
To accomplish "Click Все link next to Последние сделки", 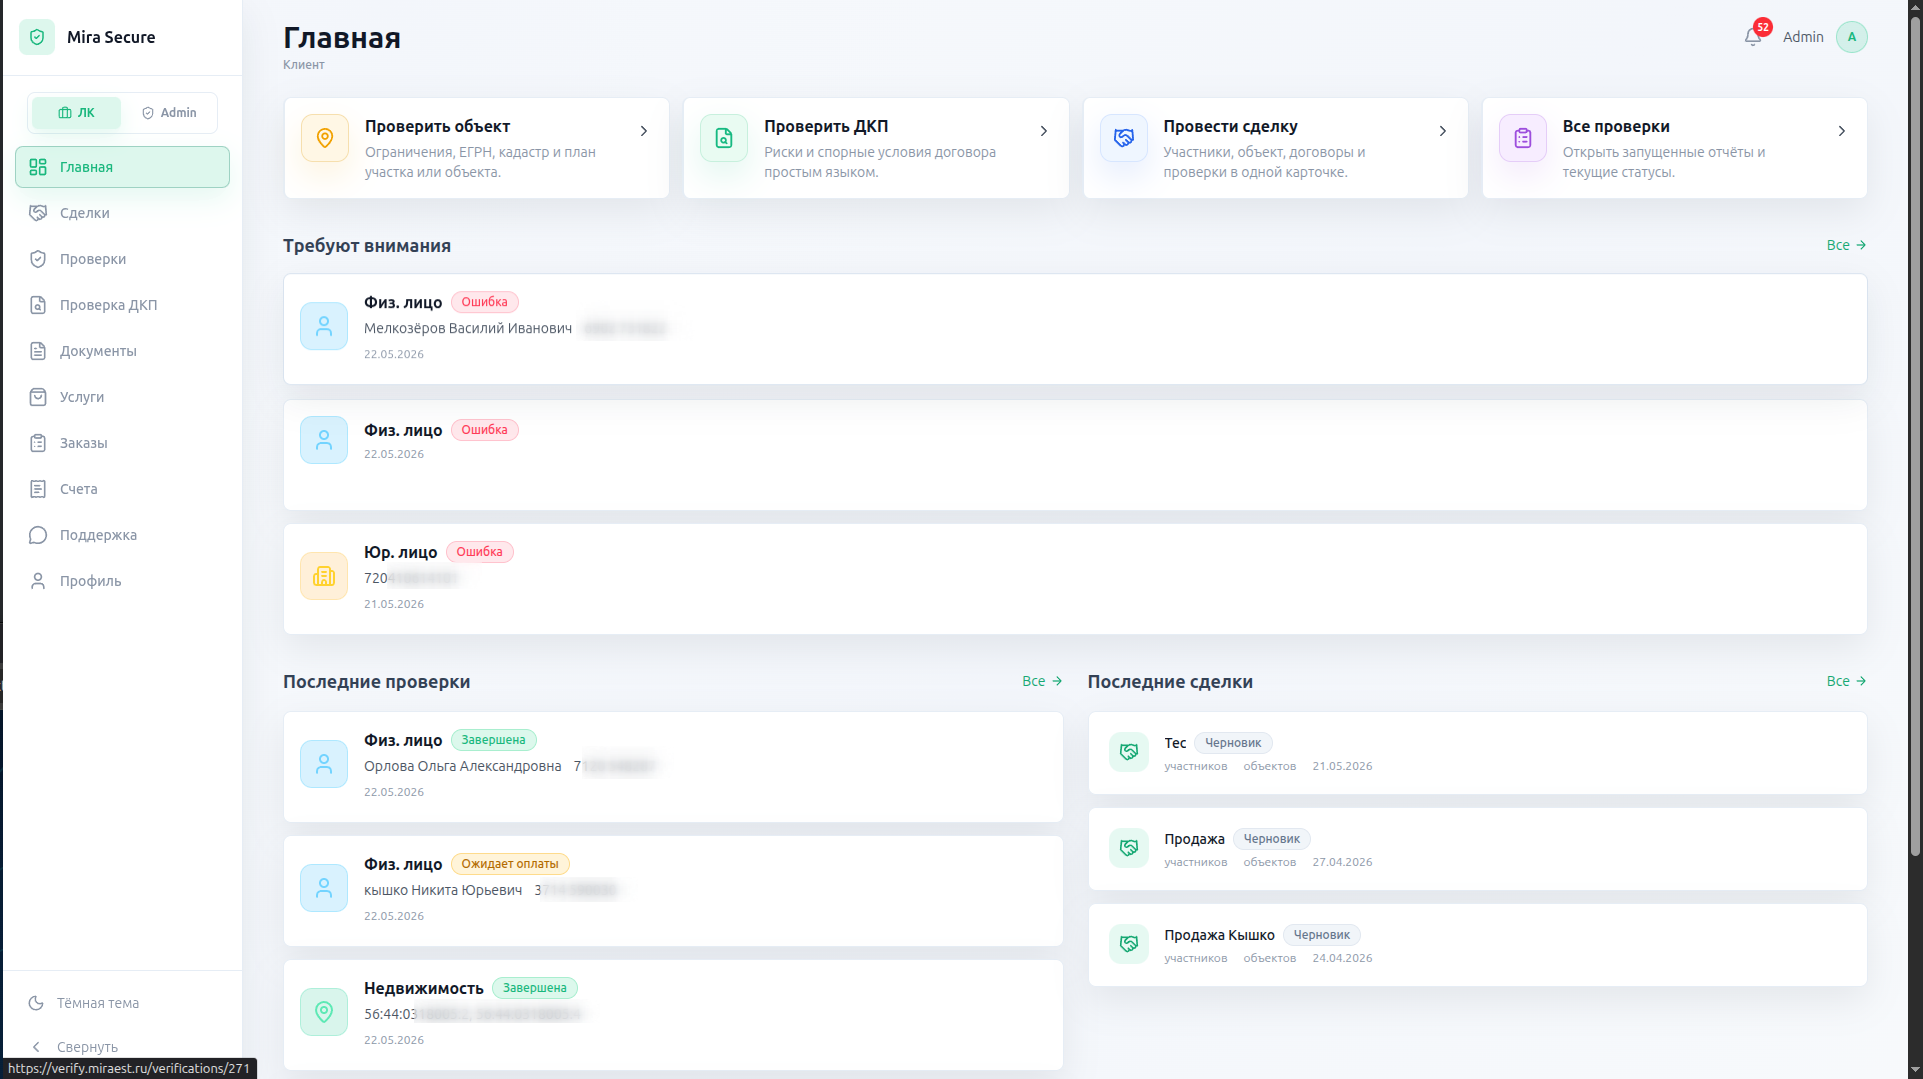I will [x=1846, y=681].
